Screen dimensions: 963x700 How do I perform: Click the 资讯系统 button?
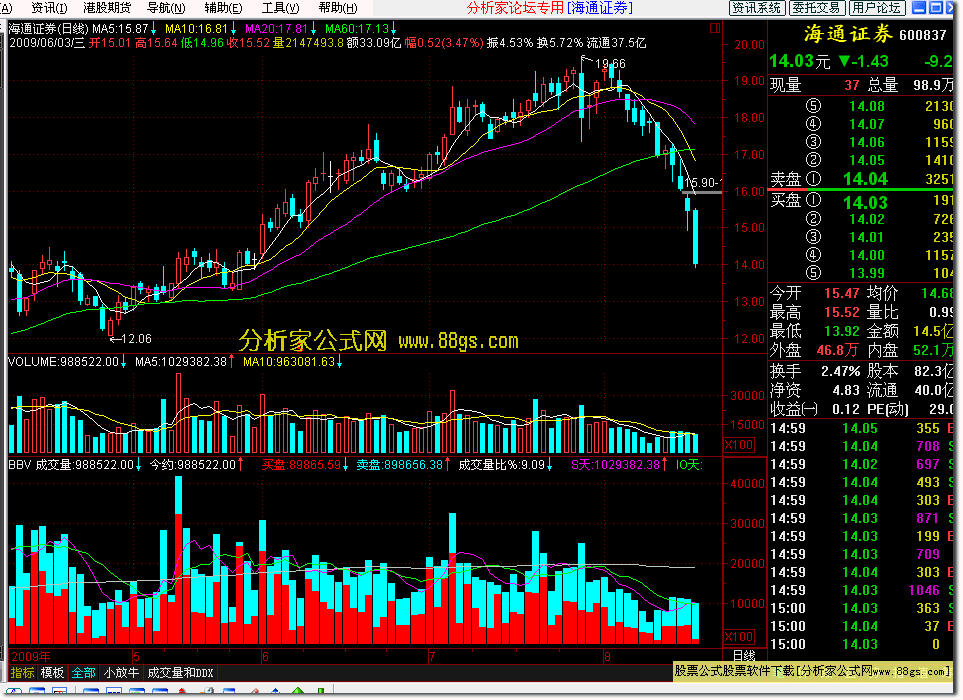point(756,8)
